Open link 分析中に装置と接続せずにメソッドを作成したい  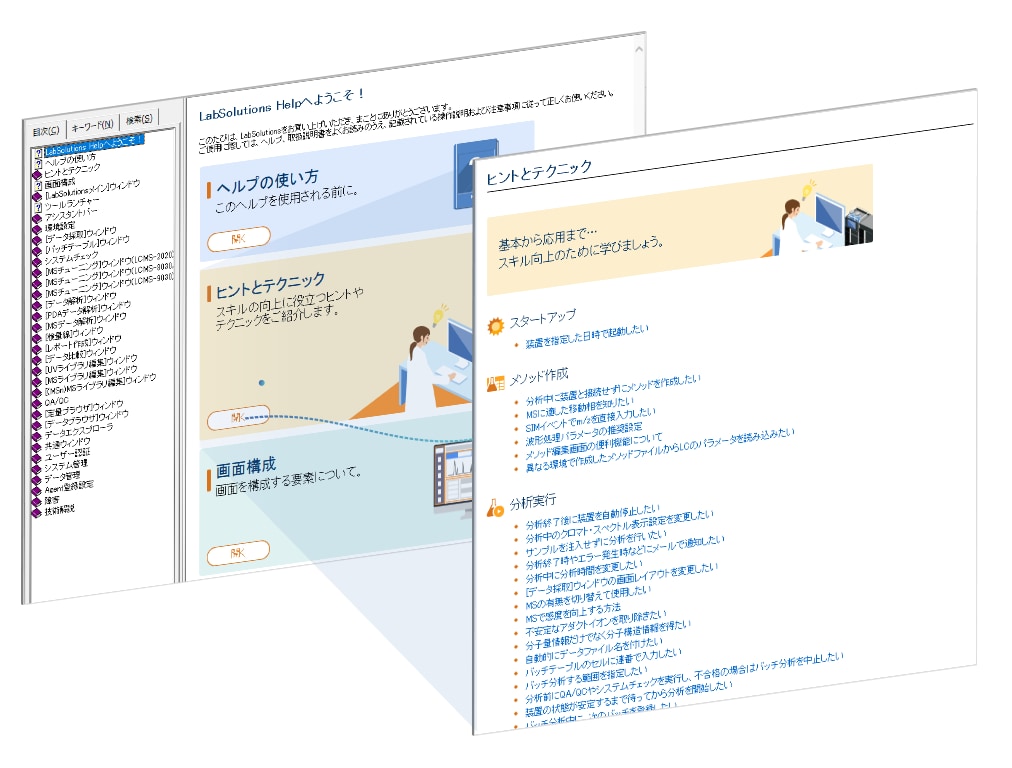(613, 390)
